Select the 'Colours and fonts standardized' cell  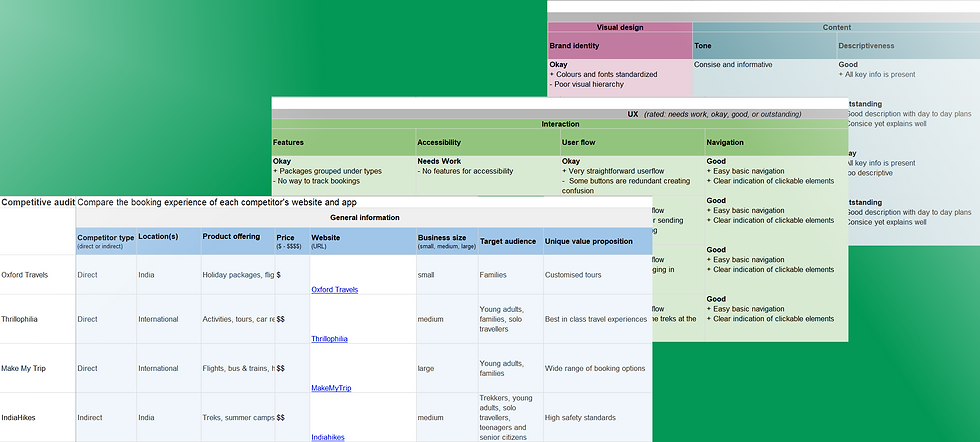(620, 78)
